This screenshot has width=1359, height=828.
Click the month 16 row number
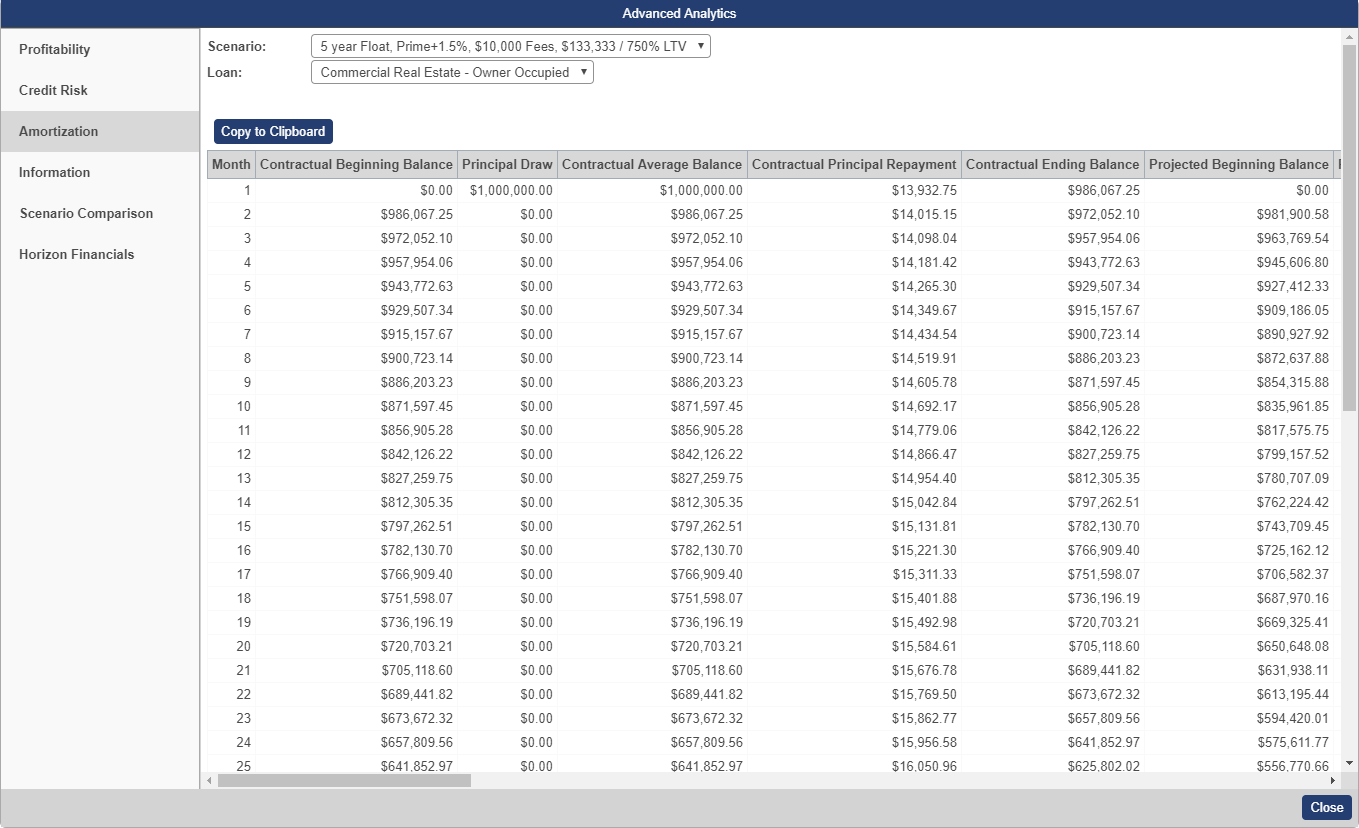231,550
